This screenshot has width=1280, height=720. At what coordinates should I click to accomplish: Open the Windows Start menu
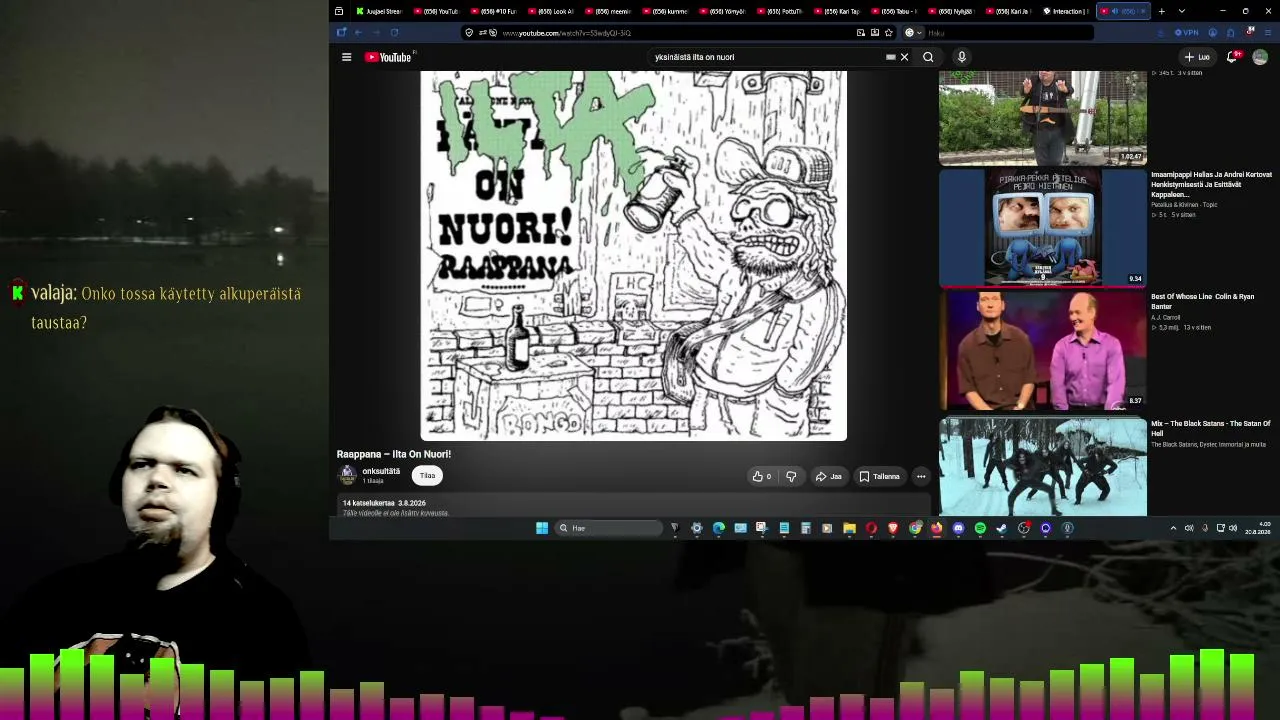pos(542,528)
